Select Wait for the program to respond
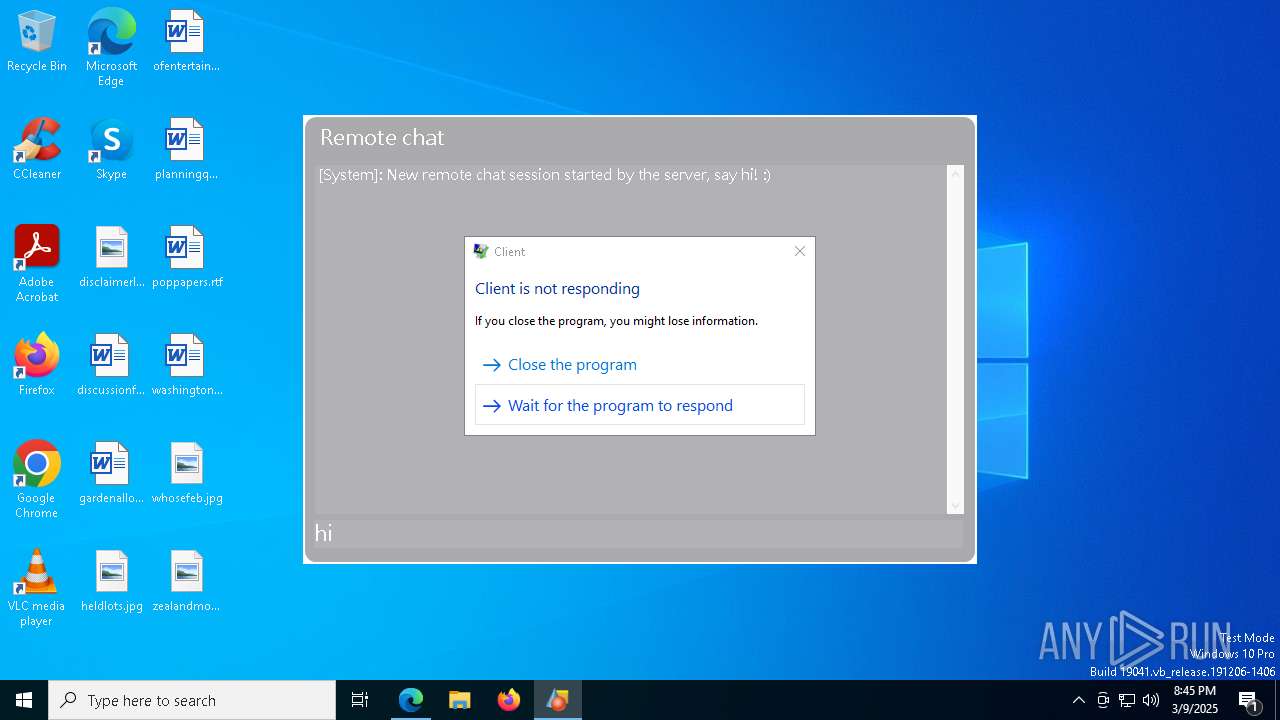Viewport: 1280px width, 720px height. click(x=639, y=405)
